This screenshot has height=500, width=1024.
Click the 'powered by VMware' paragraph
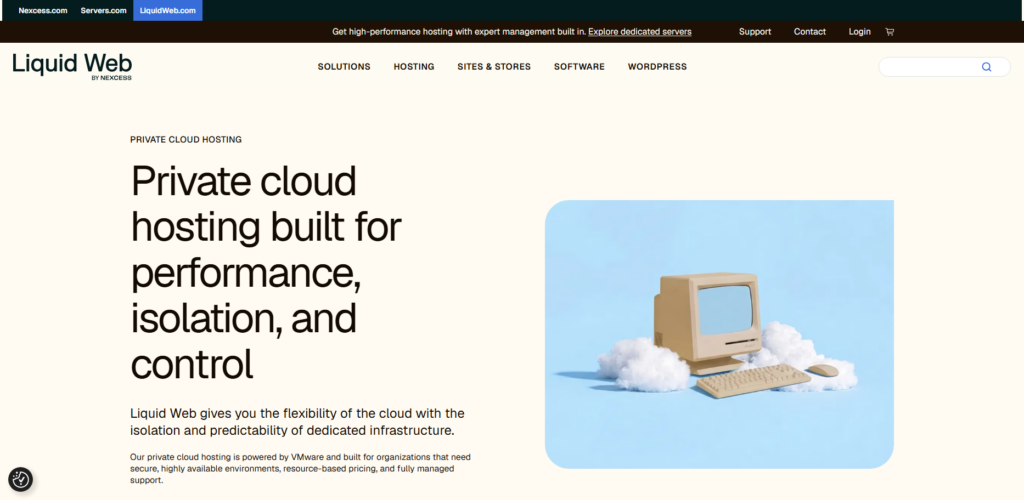point(300,468)
